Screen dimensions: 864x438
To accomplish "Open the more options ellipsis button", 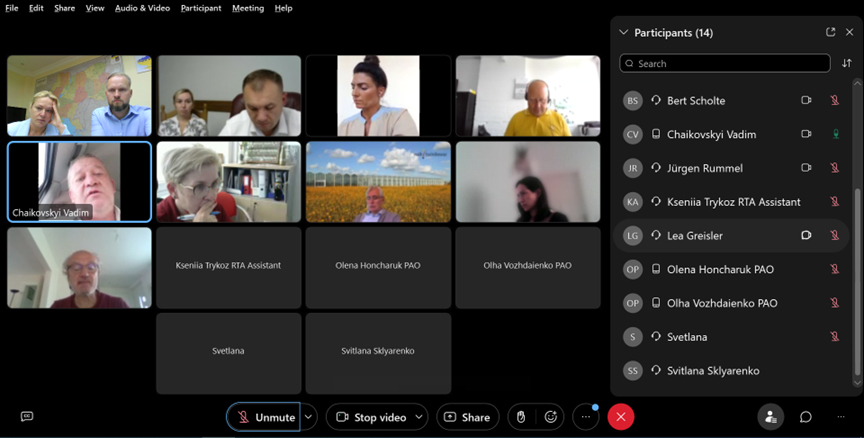I will [x=586, y=417].
